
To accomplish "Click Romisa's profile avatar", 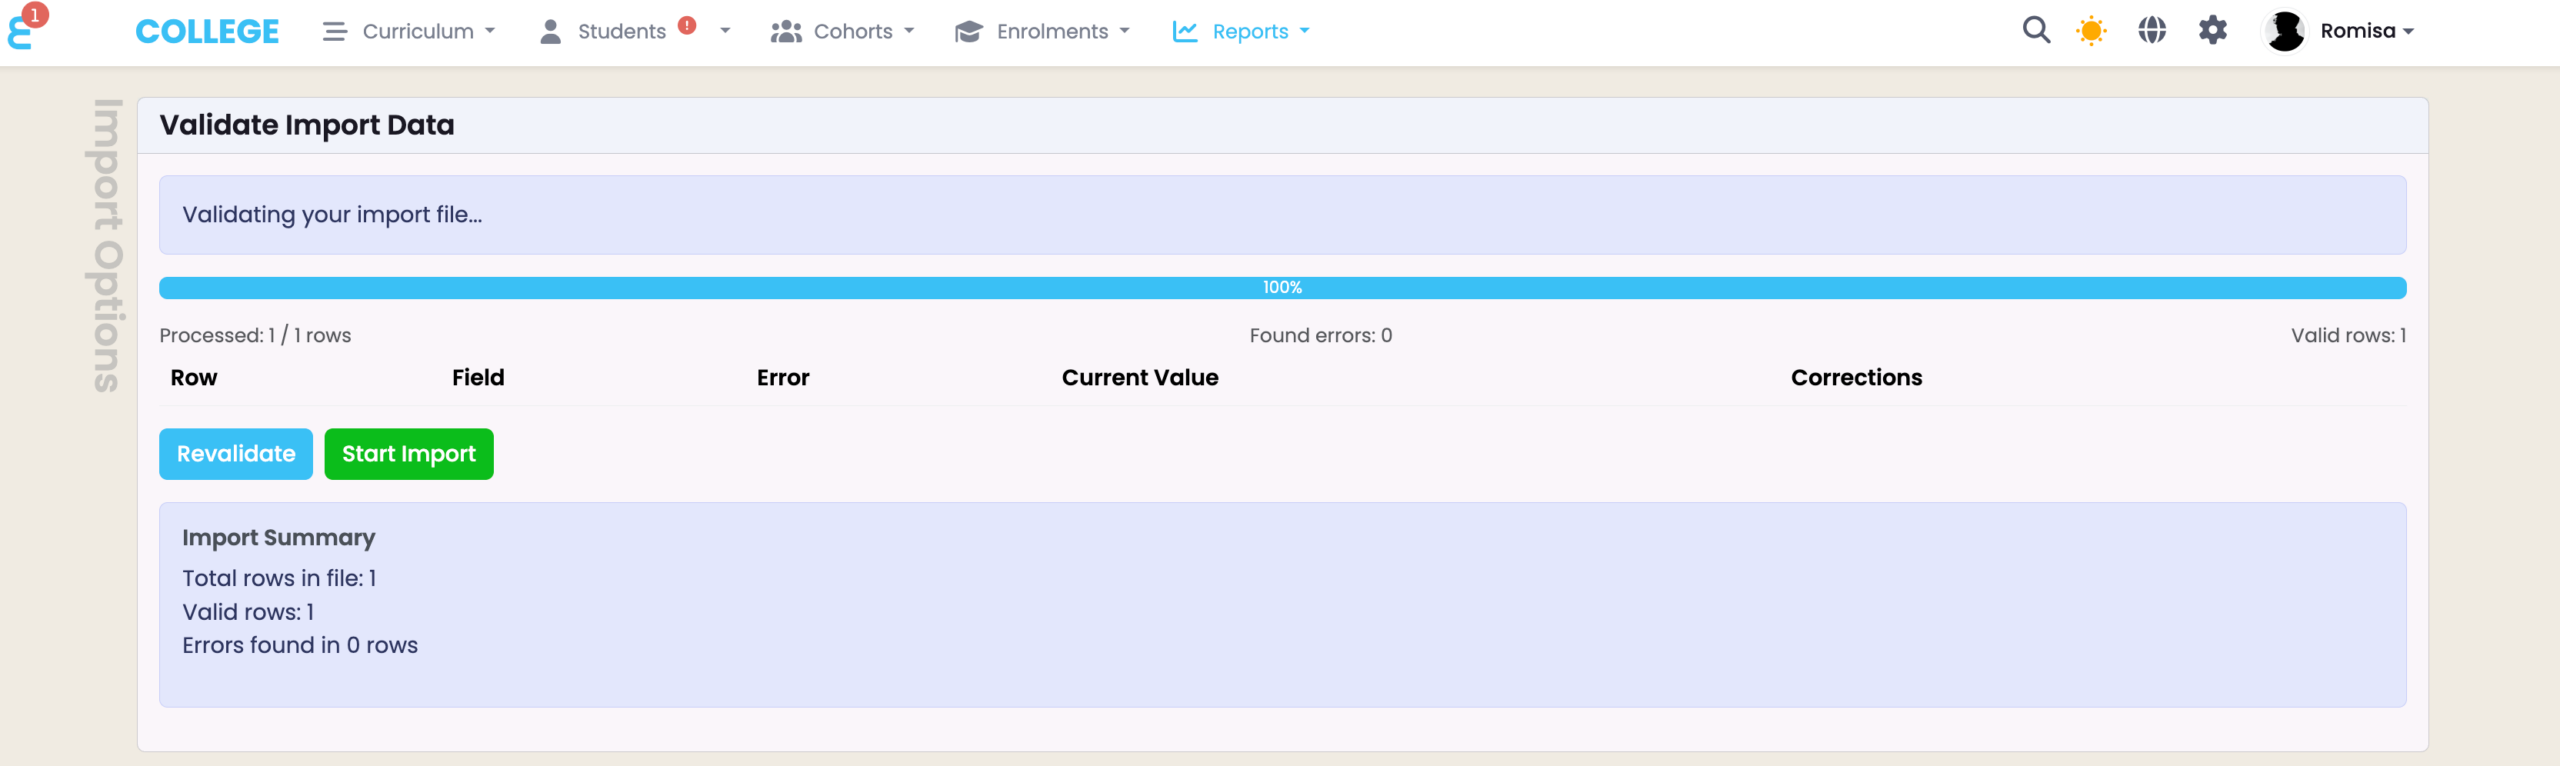I will click(2285, 31).
